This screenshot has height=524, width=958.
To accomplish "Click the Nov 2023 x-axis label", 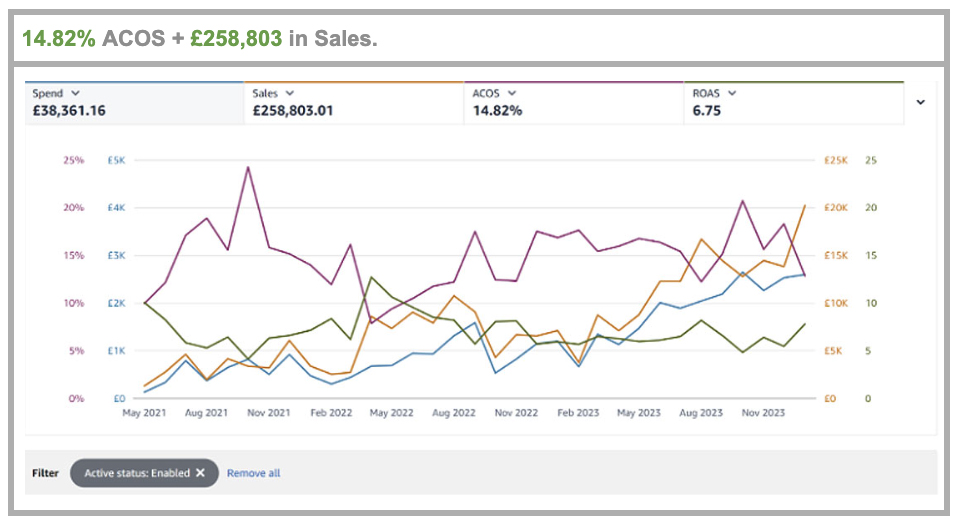I will tap(762, 412).
